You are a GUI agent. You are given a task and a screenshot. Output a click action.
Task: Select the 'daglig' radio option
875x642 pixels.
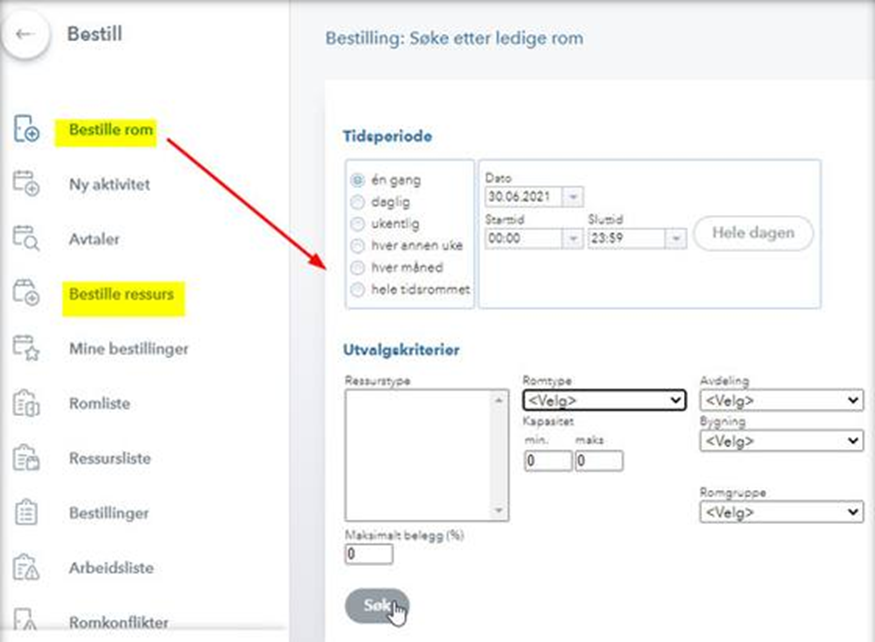[x=358, y=202]
